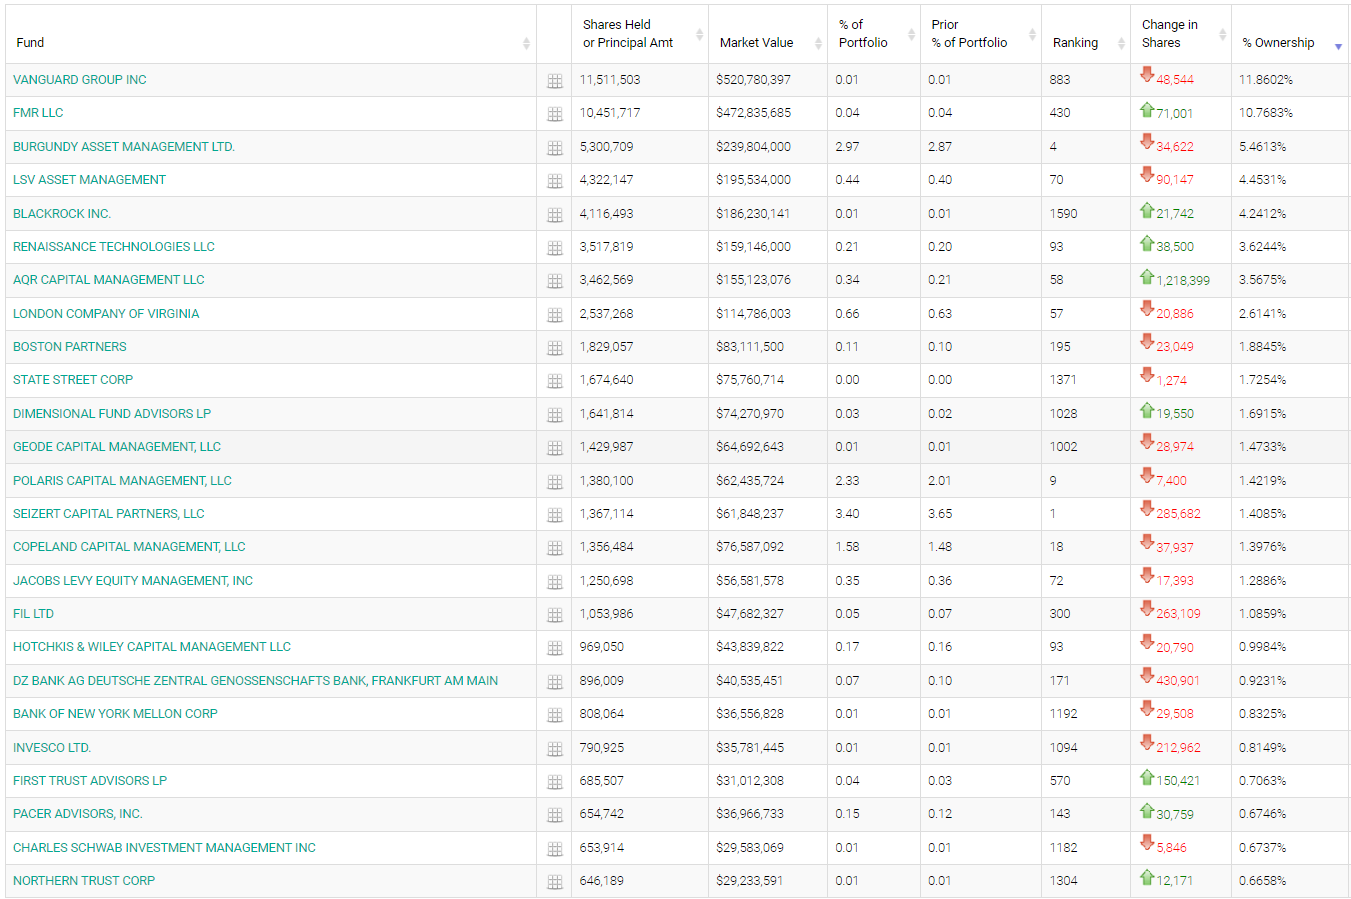1351x899 pixels.
Task: Open AQR CAPITAL MANAGEMENT LLC link
Action: (x=109, y=280)
